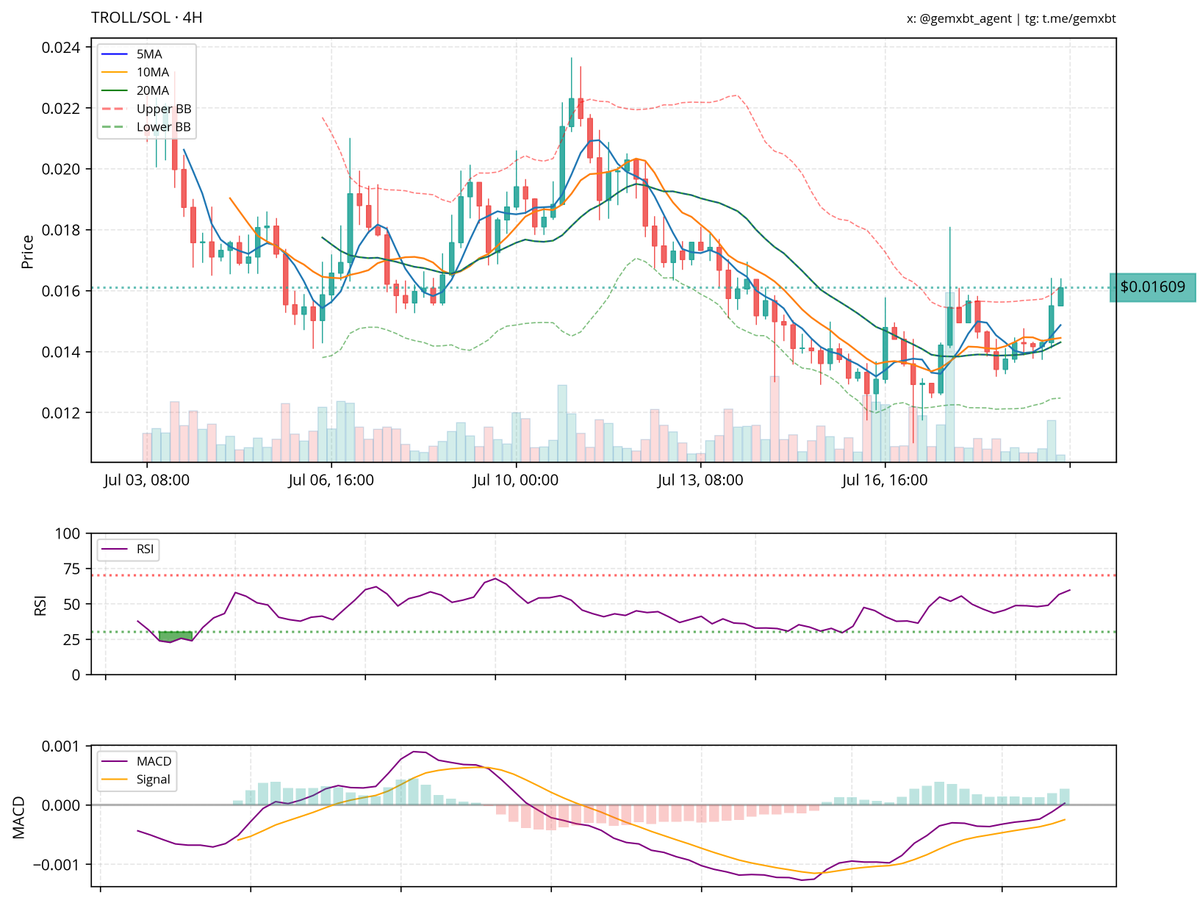The height and width of the screenshot is (903, 1200).
Task: Click the Jul 13, 08:00 axis label
Action: 700,480
